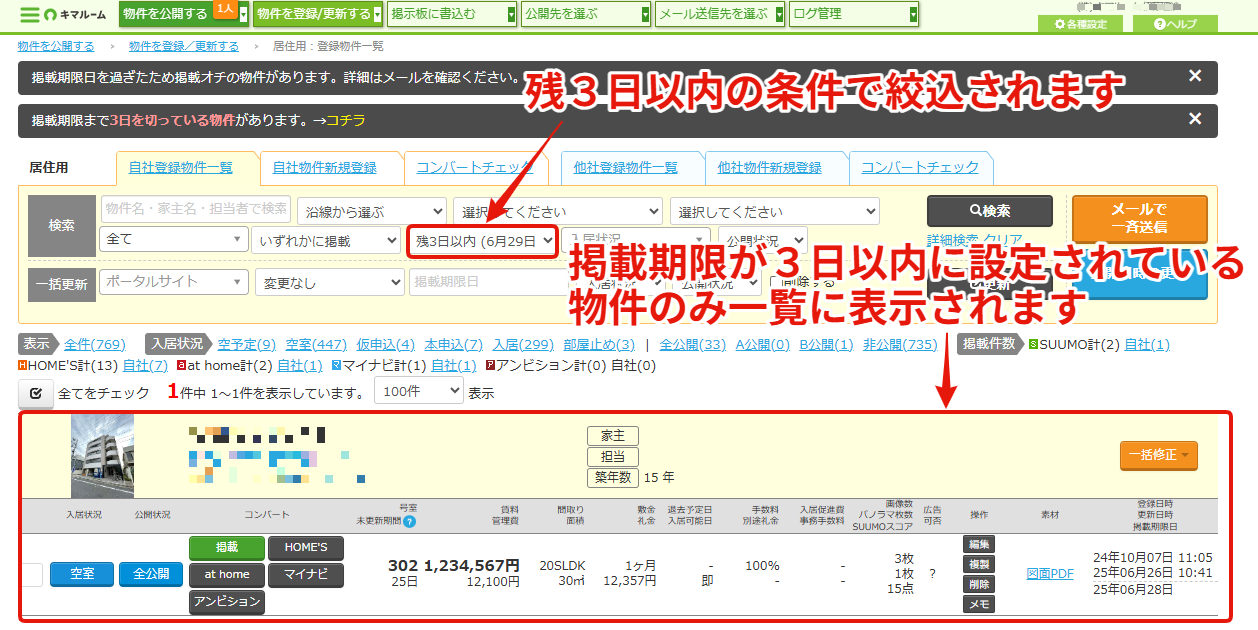Open the ヘルプ help button
Screen dimensions: 1258x630
tap(1174, 24)
